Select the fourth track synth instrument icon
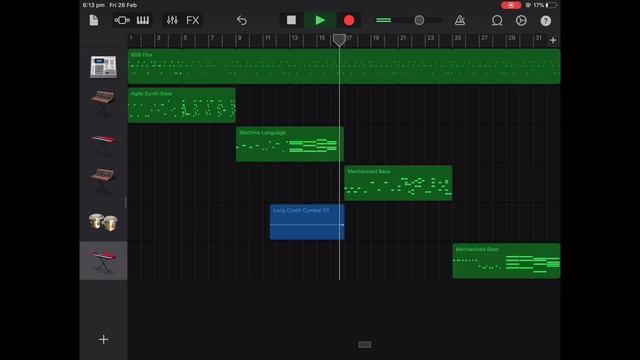 pyautogui.click(x=103, y=180)
